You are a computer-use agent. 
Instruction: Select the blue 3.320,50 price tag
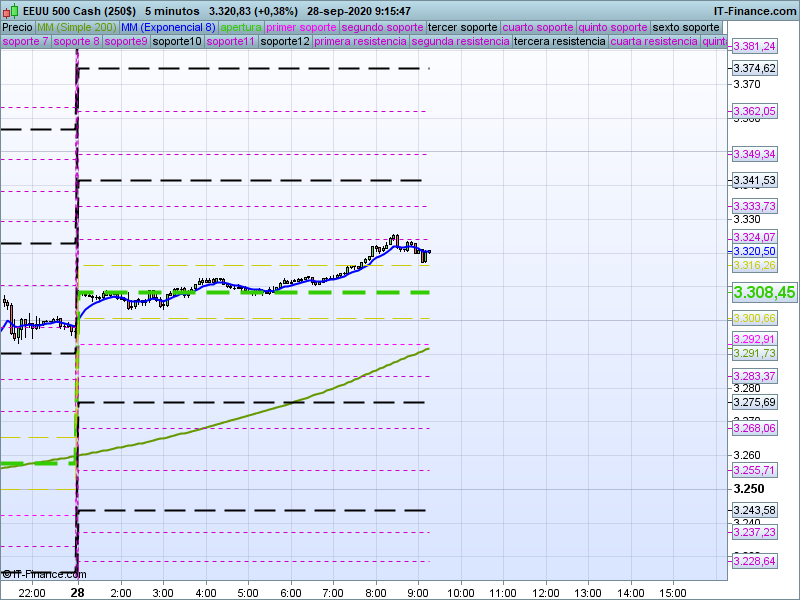tap(754, 251)
